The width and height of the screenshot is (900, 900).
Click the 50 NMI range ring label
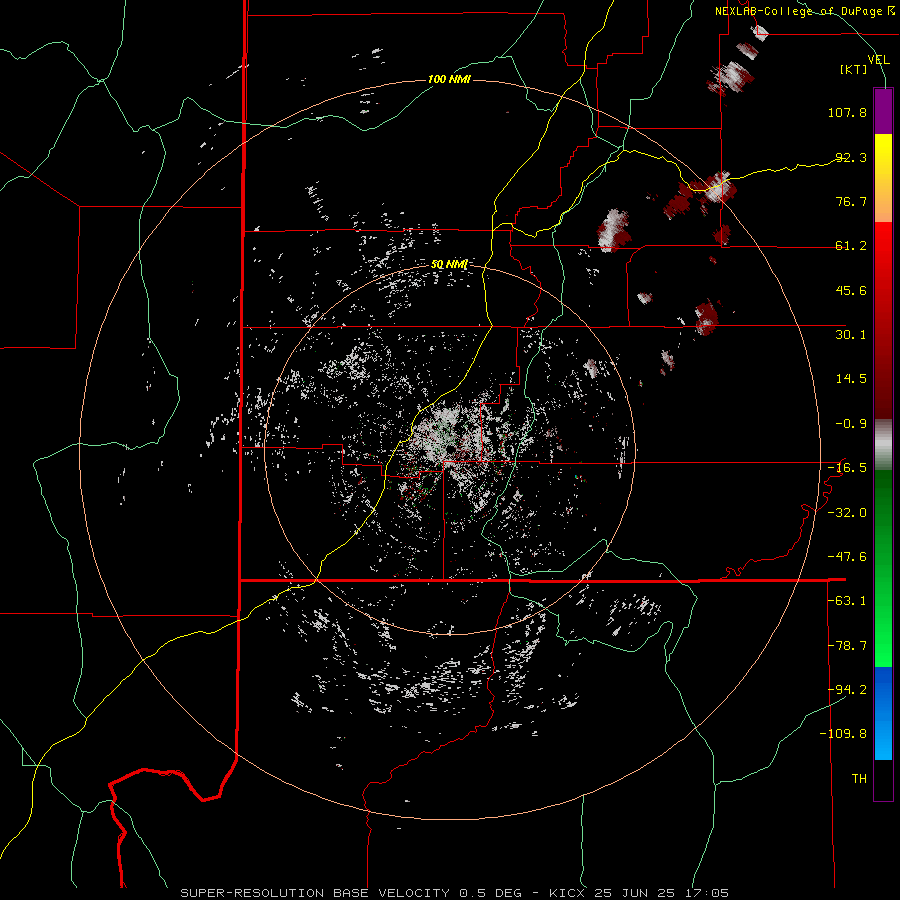(x=449, y=264)
